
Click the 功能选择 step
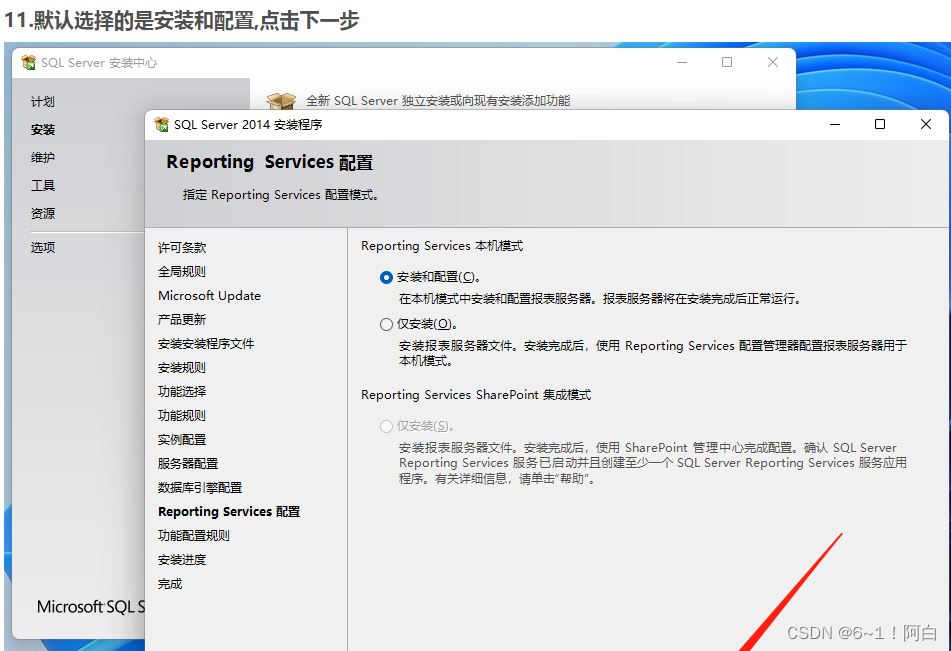pyautogui.click(x=182, y=392)
